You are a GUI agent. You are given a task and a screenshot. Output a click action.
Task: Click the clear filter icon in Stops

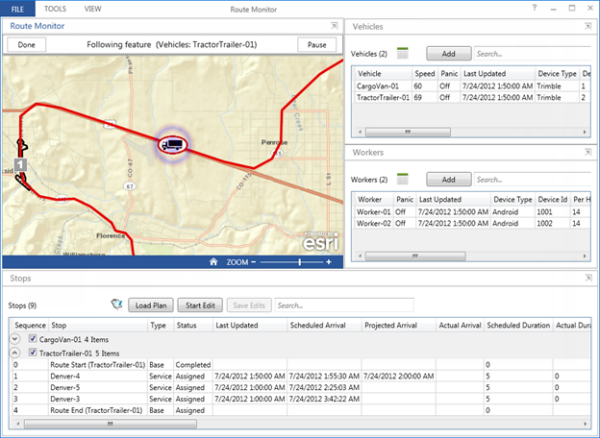pyautogui.click(x=116, y=305)
